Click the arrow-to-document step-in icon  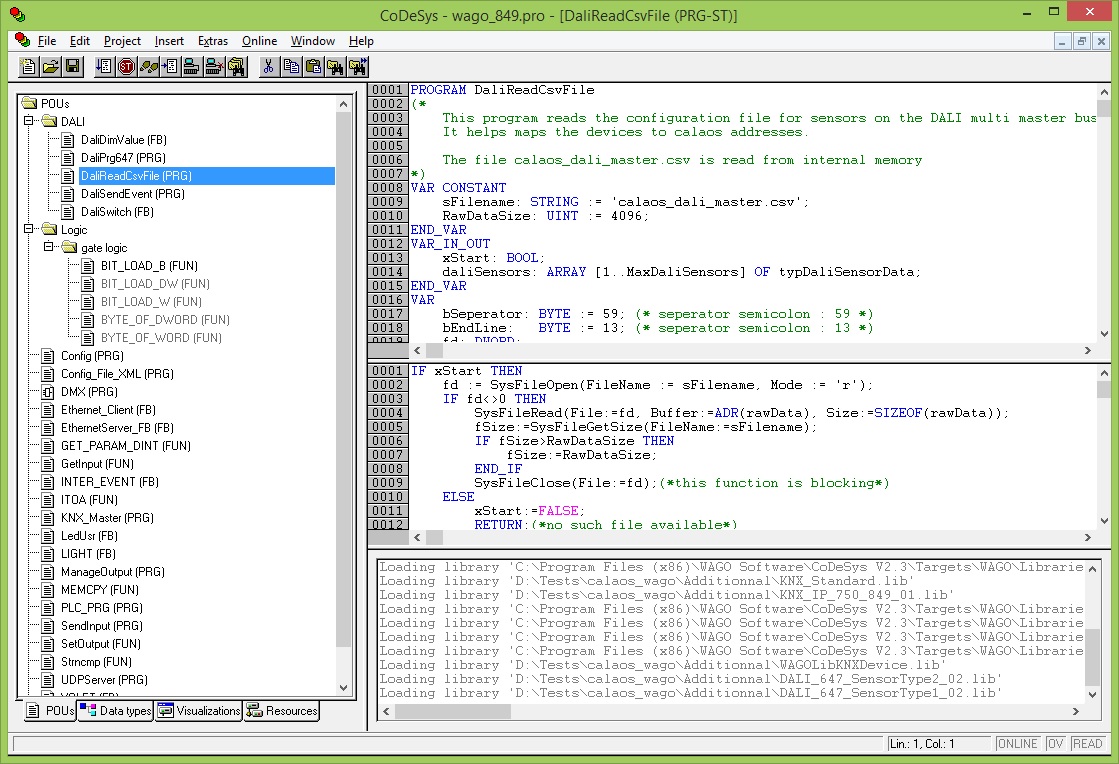click(x=170, y=67)
